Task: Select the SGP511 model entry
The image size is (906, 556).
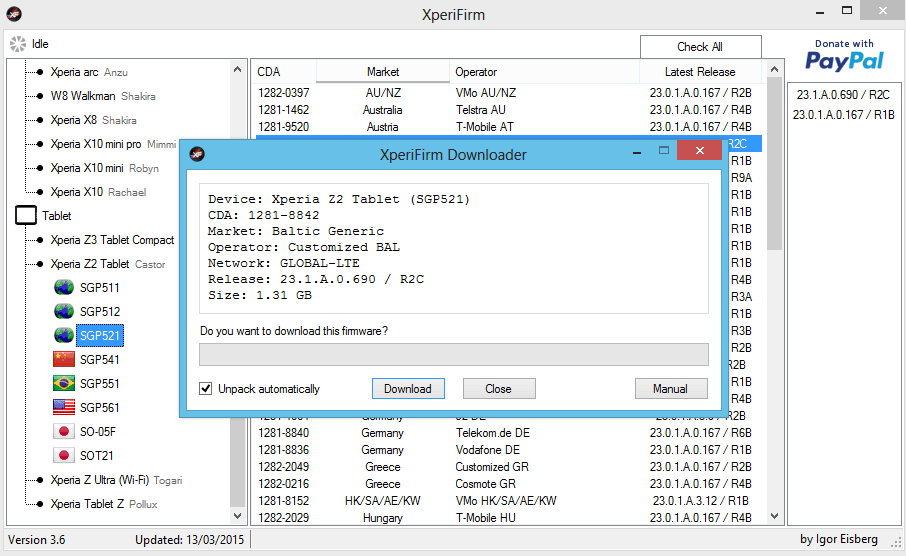Action: (x=99, y=287)
